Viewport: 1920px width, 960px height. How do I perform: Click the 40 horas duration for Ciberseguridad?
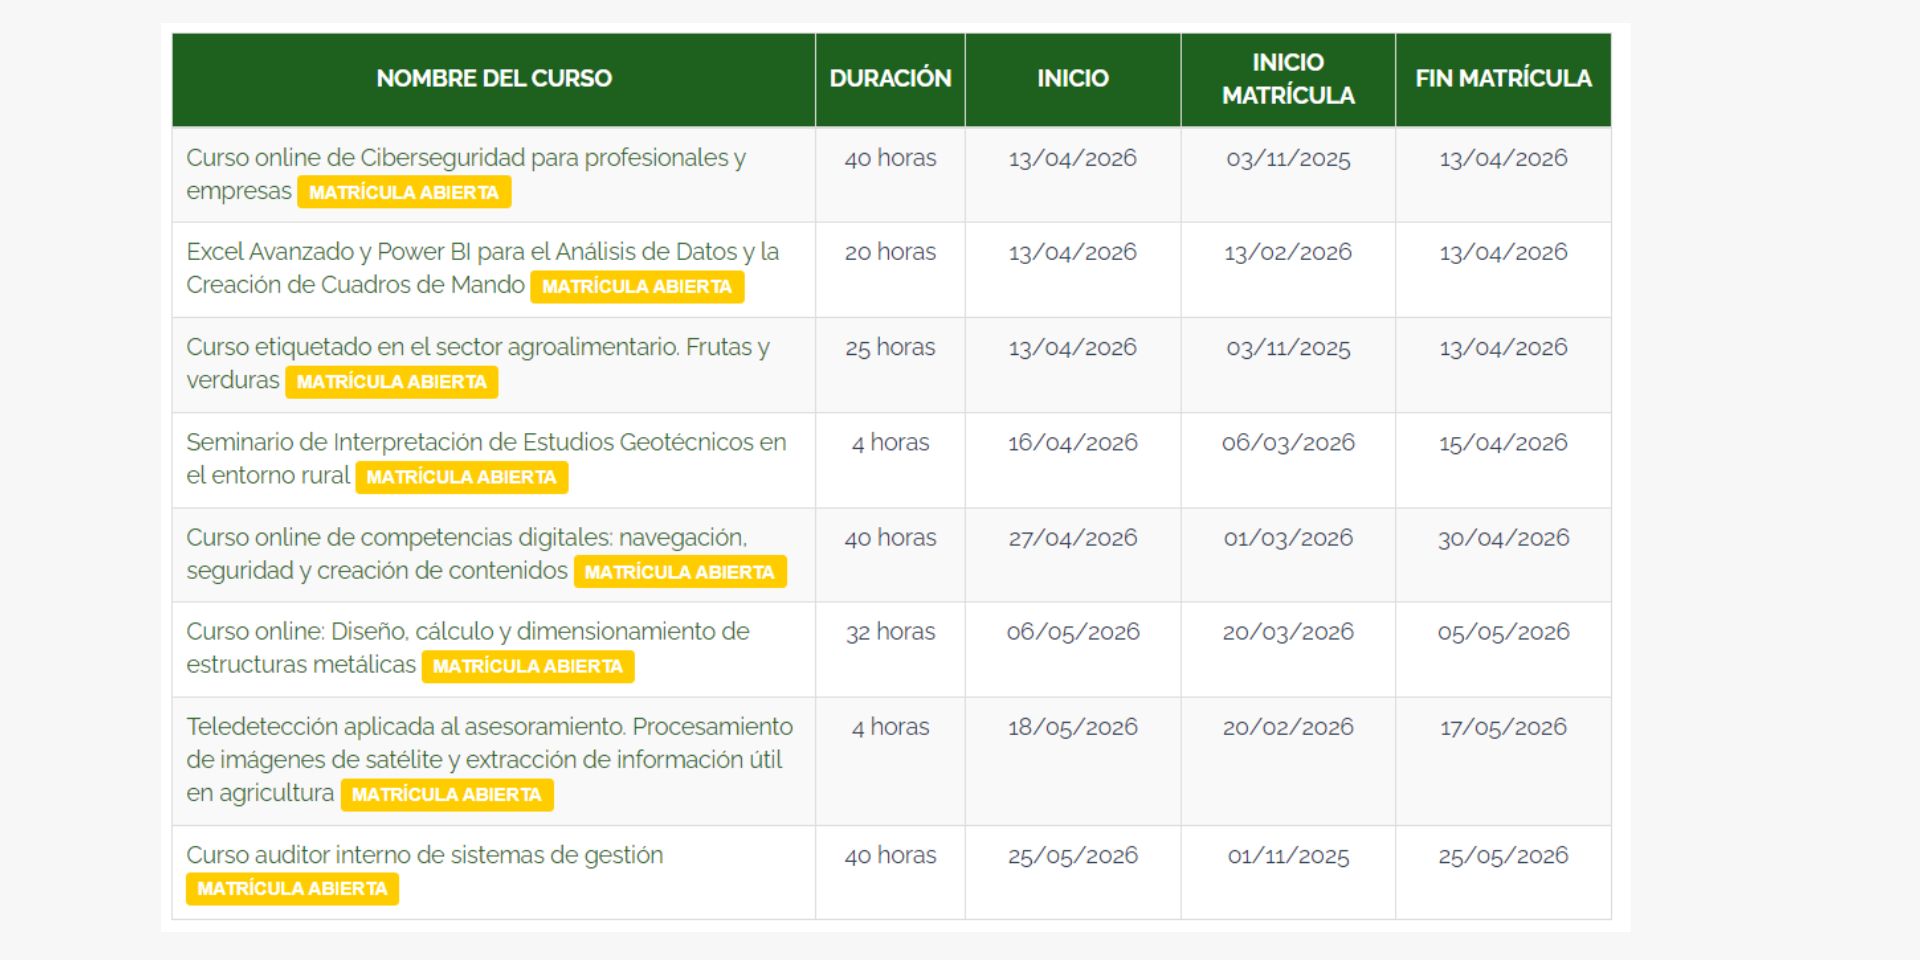889,157
